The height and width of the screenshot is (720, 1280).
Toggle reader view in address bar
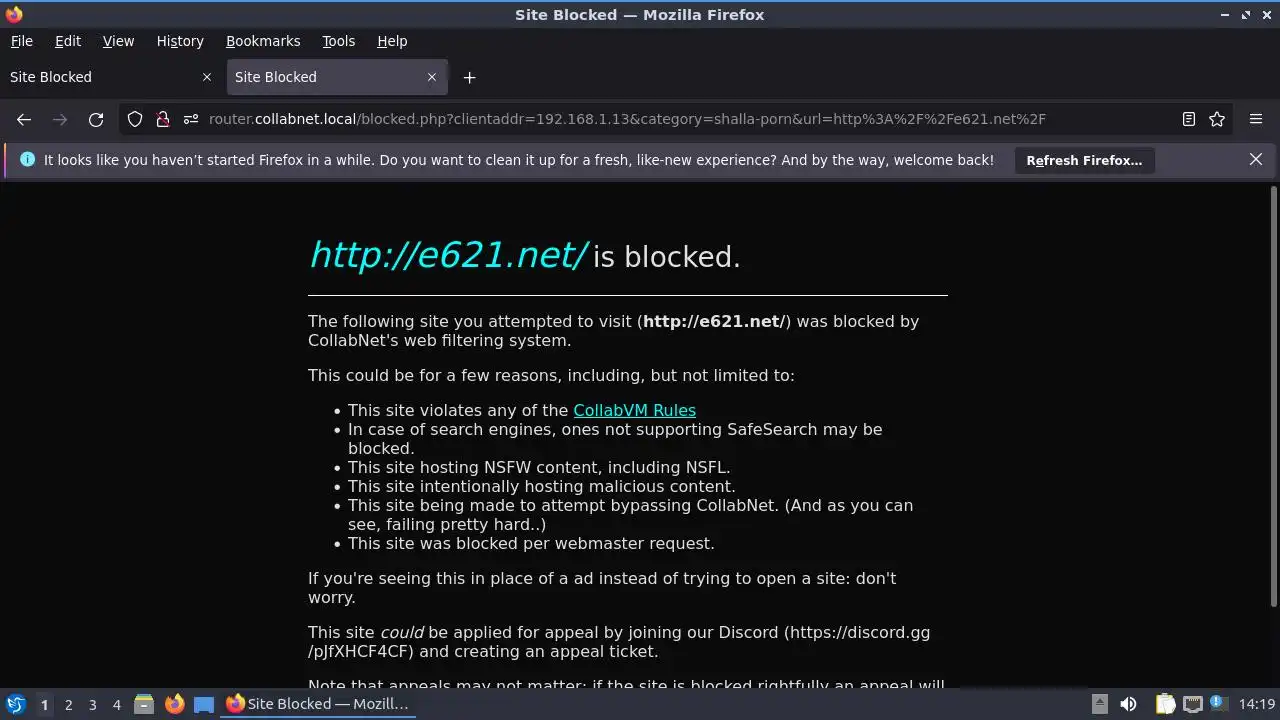click(x=1189, y=119)
